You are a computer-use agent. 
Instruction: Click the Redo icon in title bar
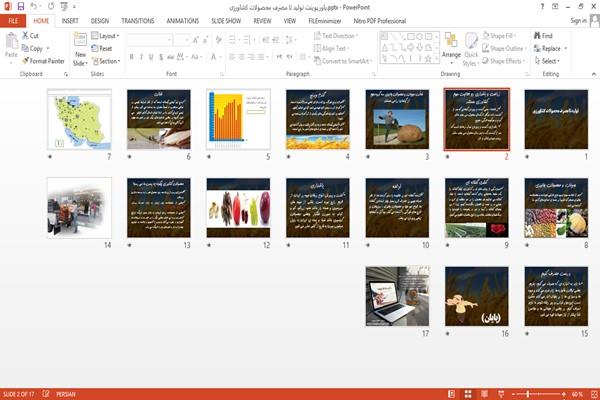click(x=51, y=6)
